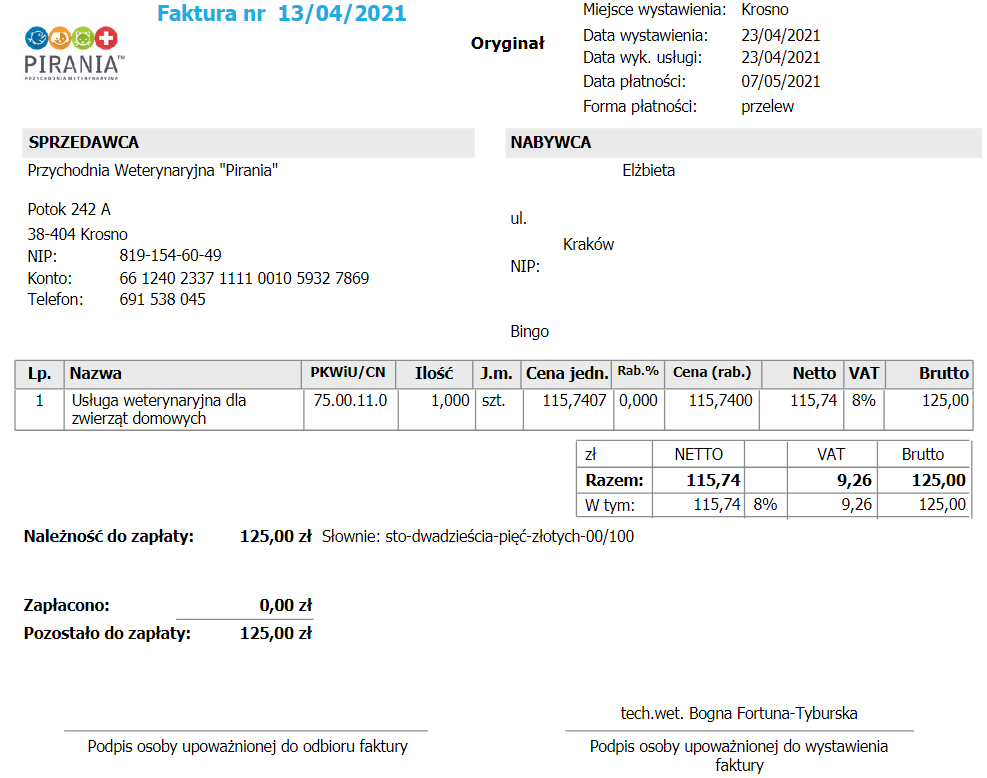Image resolution: width=987 pixels, height=778 pixels.
Task: Select the 'Bingo' text
Action: (529, 332)
